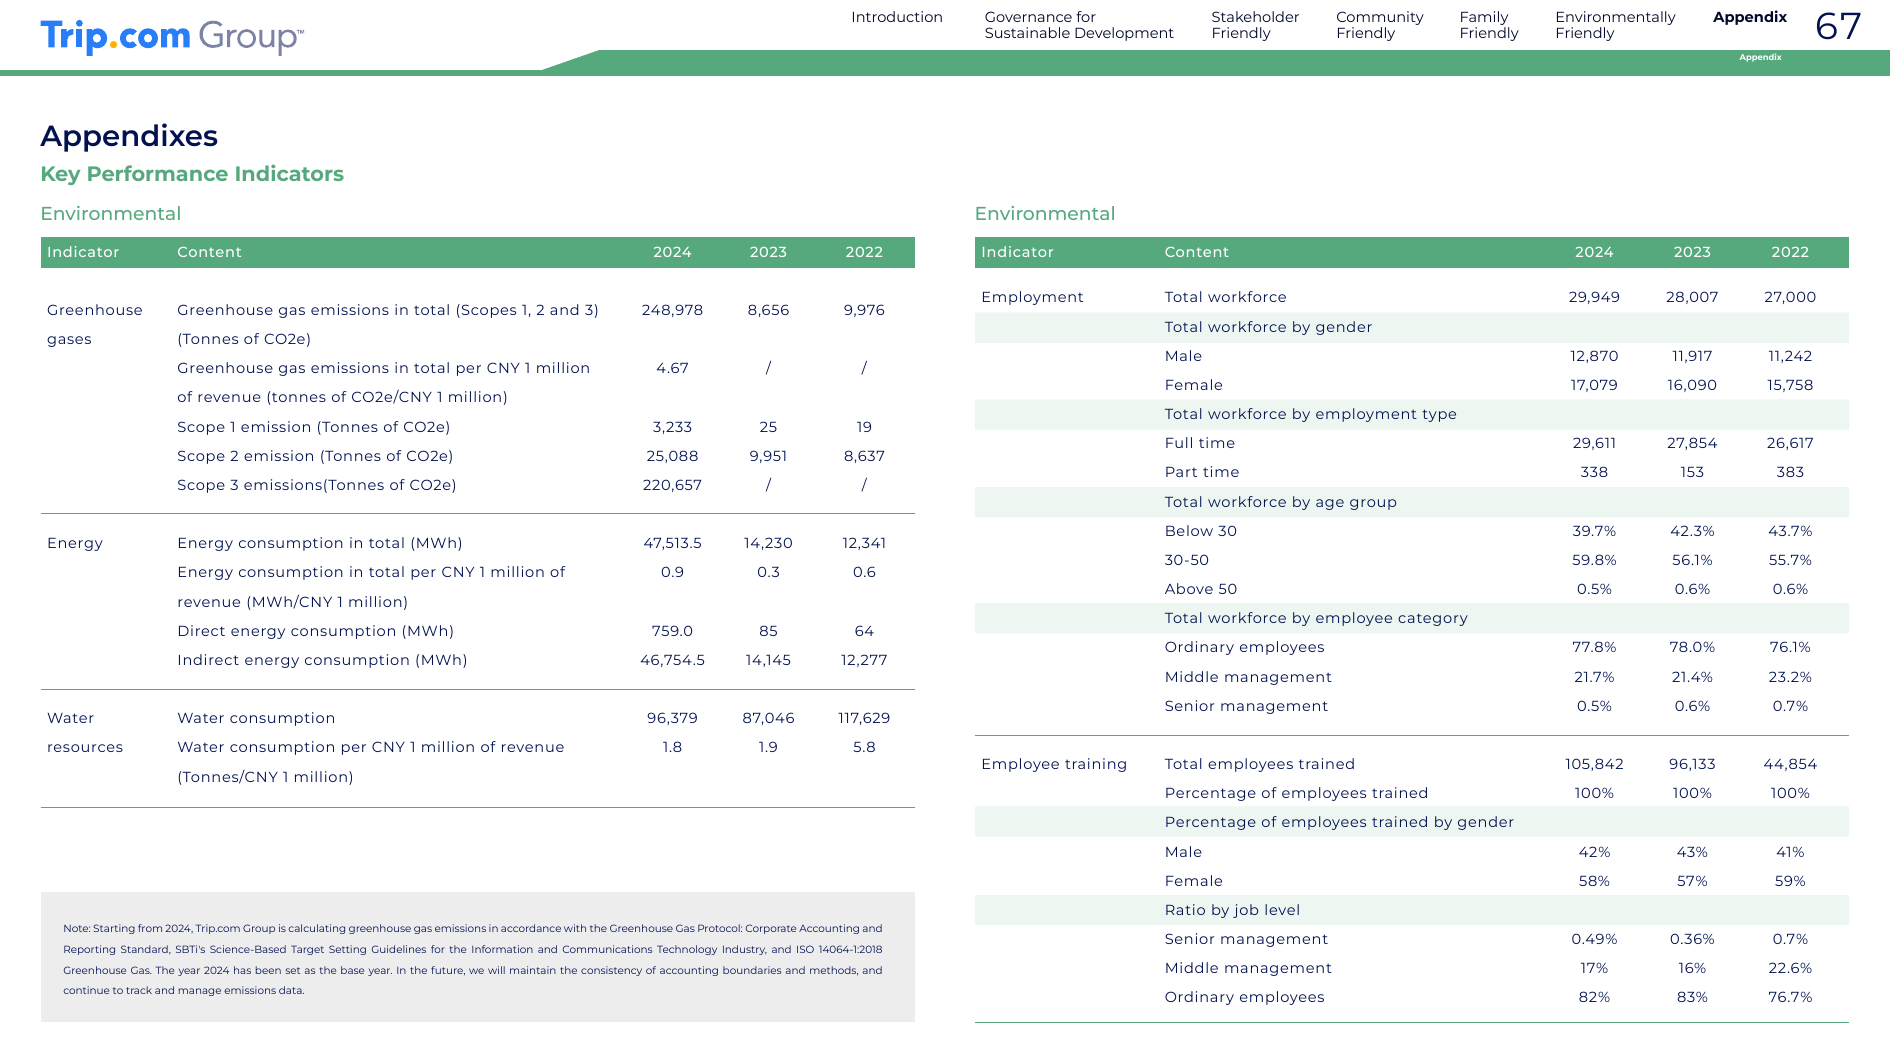Screen dimensions: 1890x1063
Task: Click Greenhouse gases indicator label
Action: (95, 325)
